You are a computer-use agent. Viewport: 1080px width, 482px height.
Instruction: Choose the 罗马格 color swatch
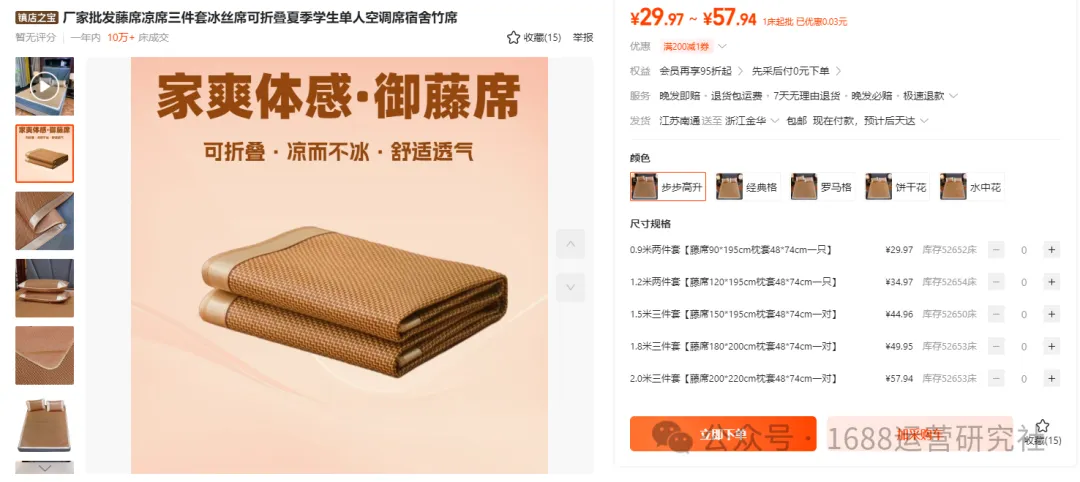823,187
